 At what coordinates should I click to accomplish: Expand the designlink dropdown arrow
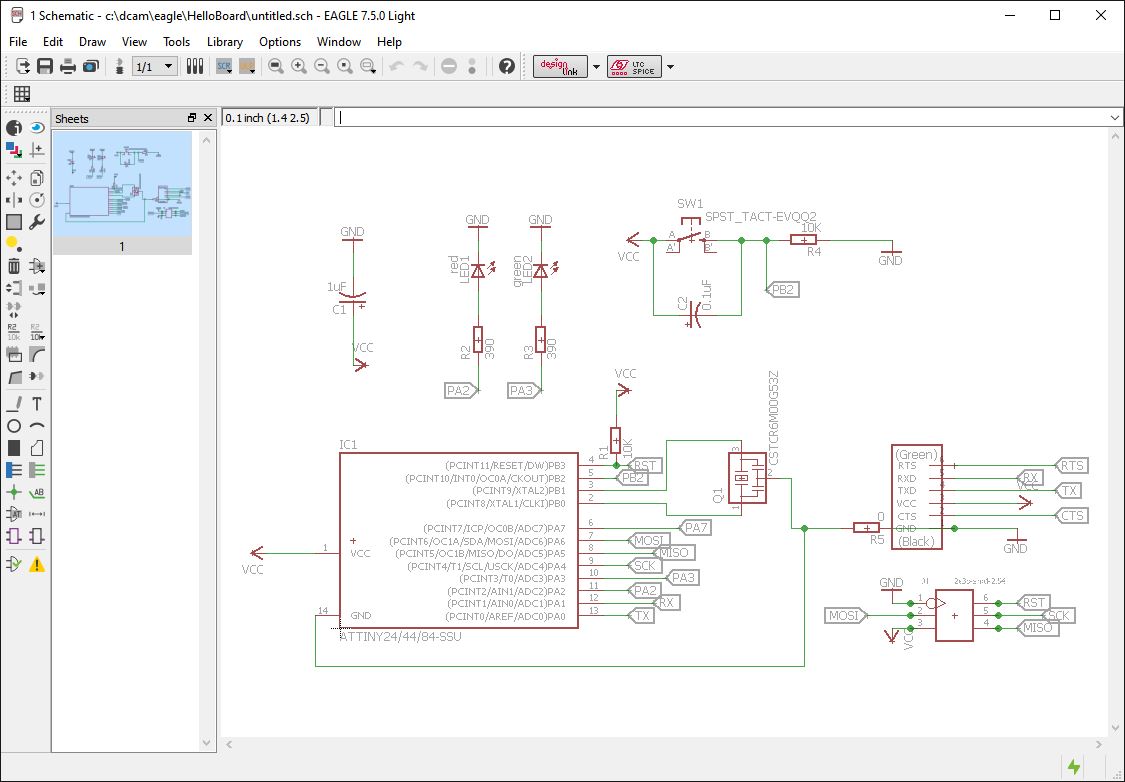click(x=596, y=67)
